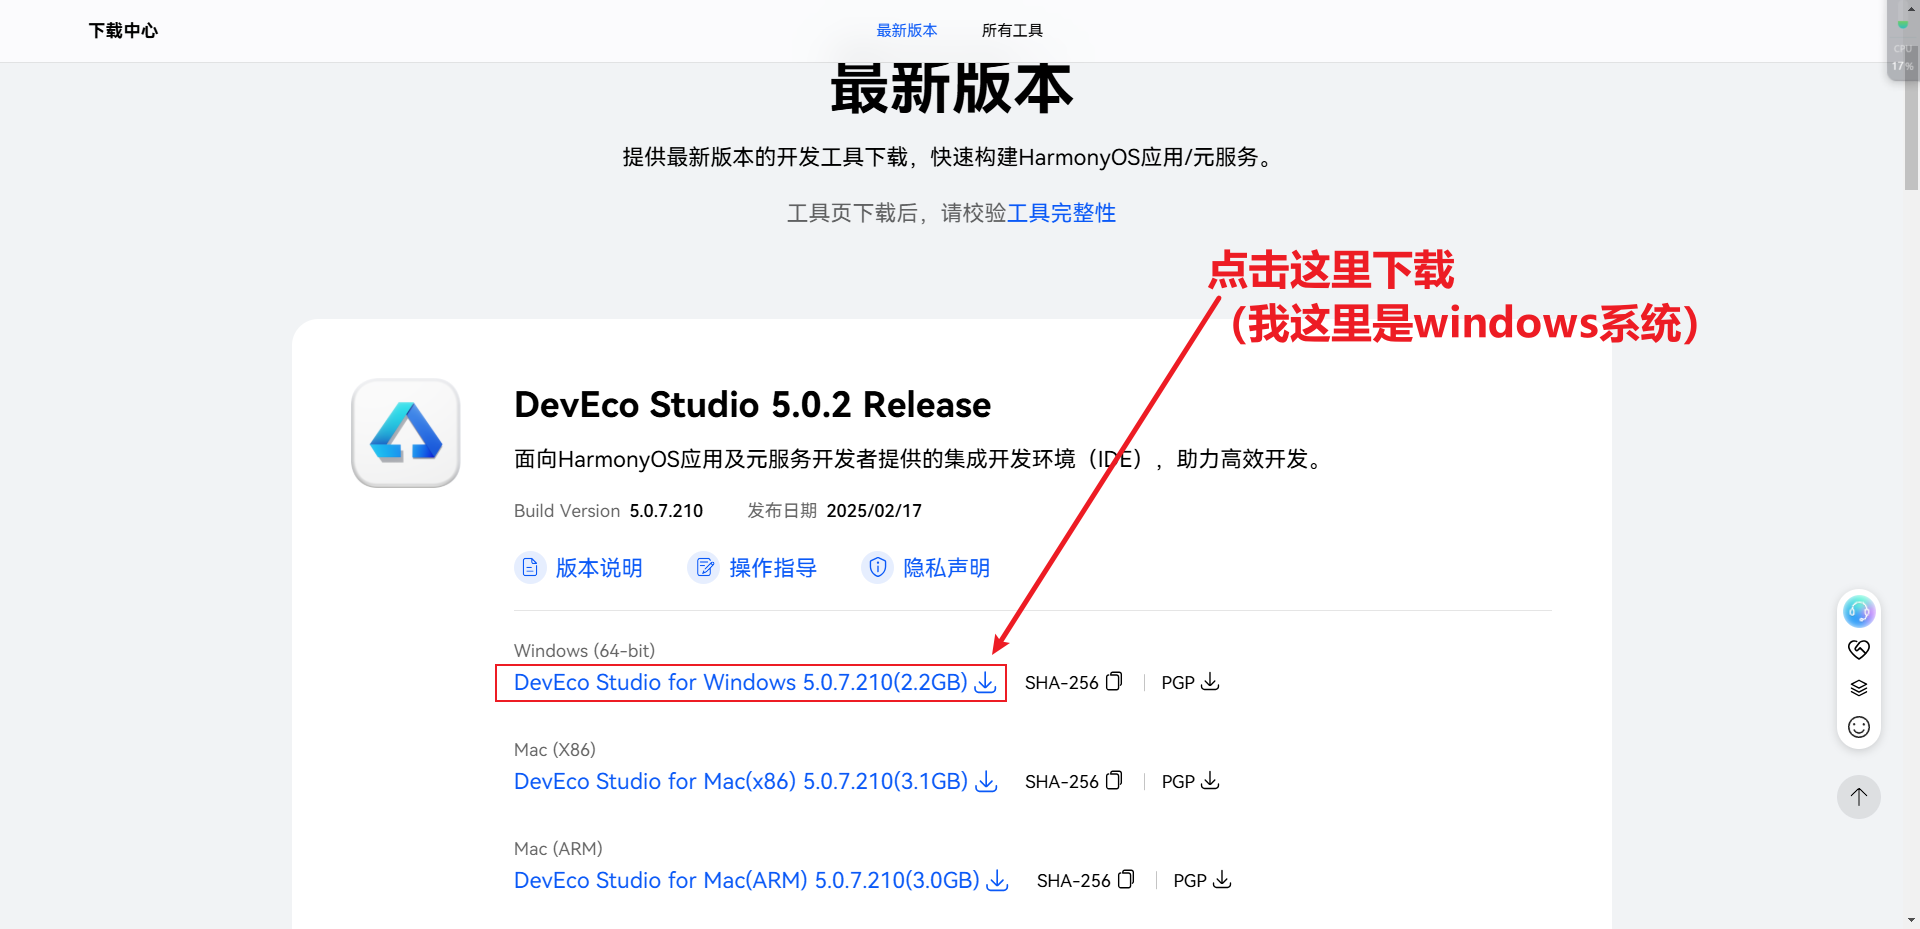Image resolution: width=1920 pixels, height=929 pixels.
Task: Click the scrollbar down arrow
Action: pyautogui.click(x=1911, y=919)
